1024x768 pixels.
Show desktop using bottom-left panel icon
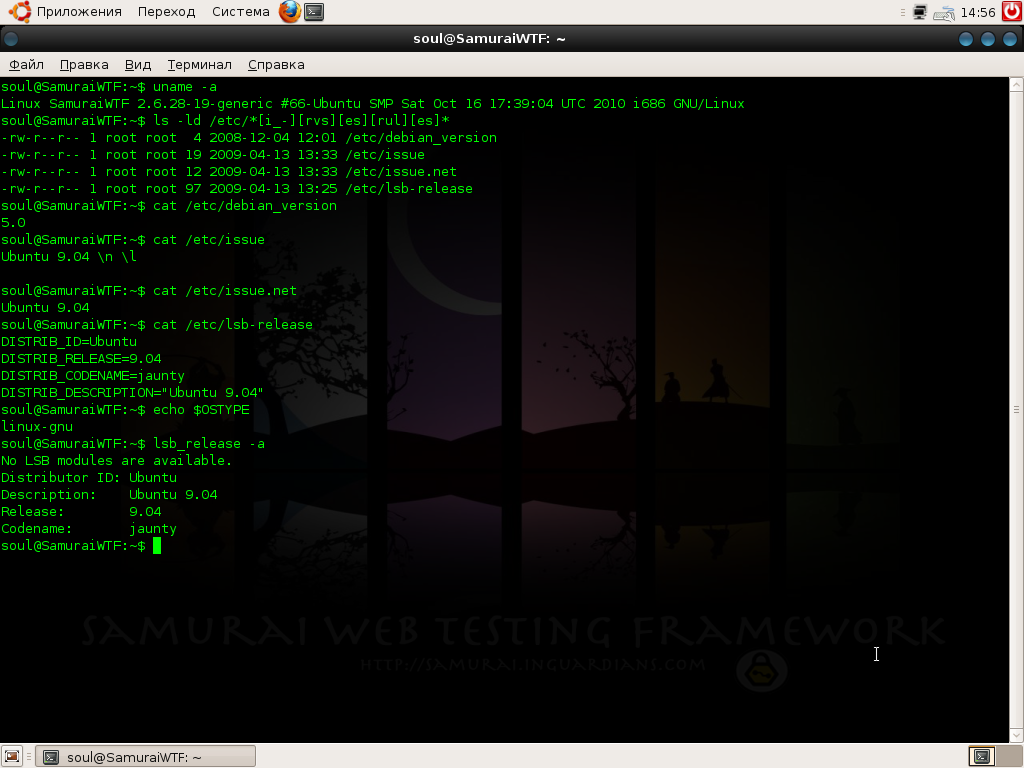tap(12, 757)
